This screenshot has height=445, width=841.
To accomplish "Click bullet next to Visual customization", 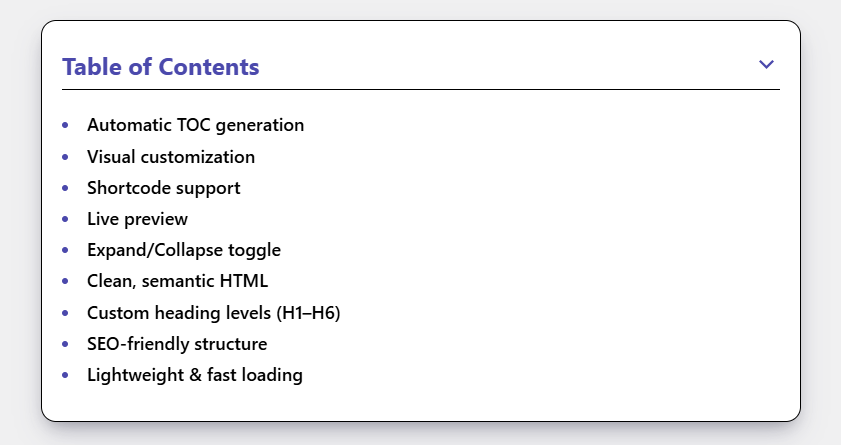I will coord(65,157).
